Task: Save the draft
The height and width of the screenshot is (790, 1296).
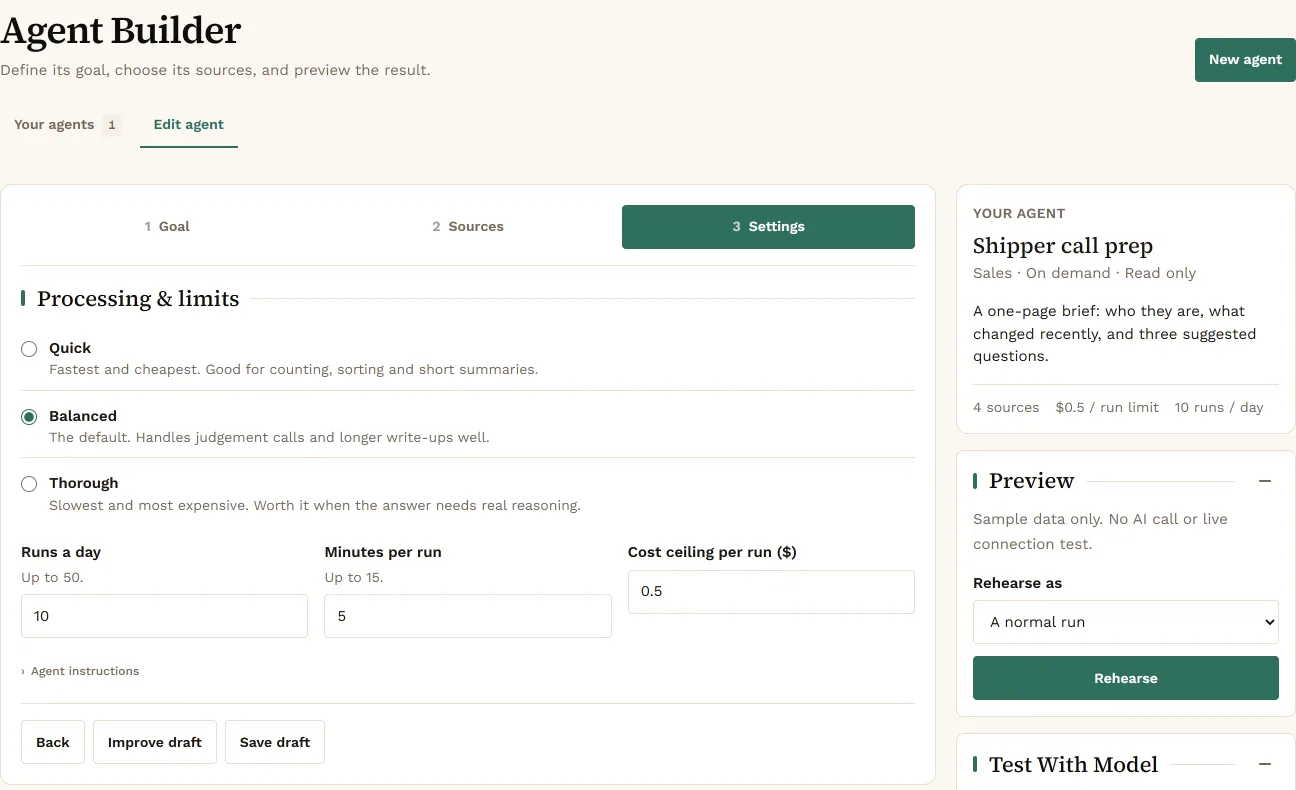Action: pos(275,742)
